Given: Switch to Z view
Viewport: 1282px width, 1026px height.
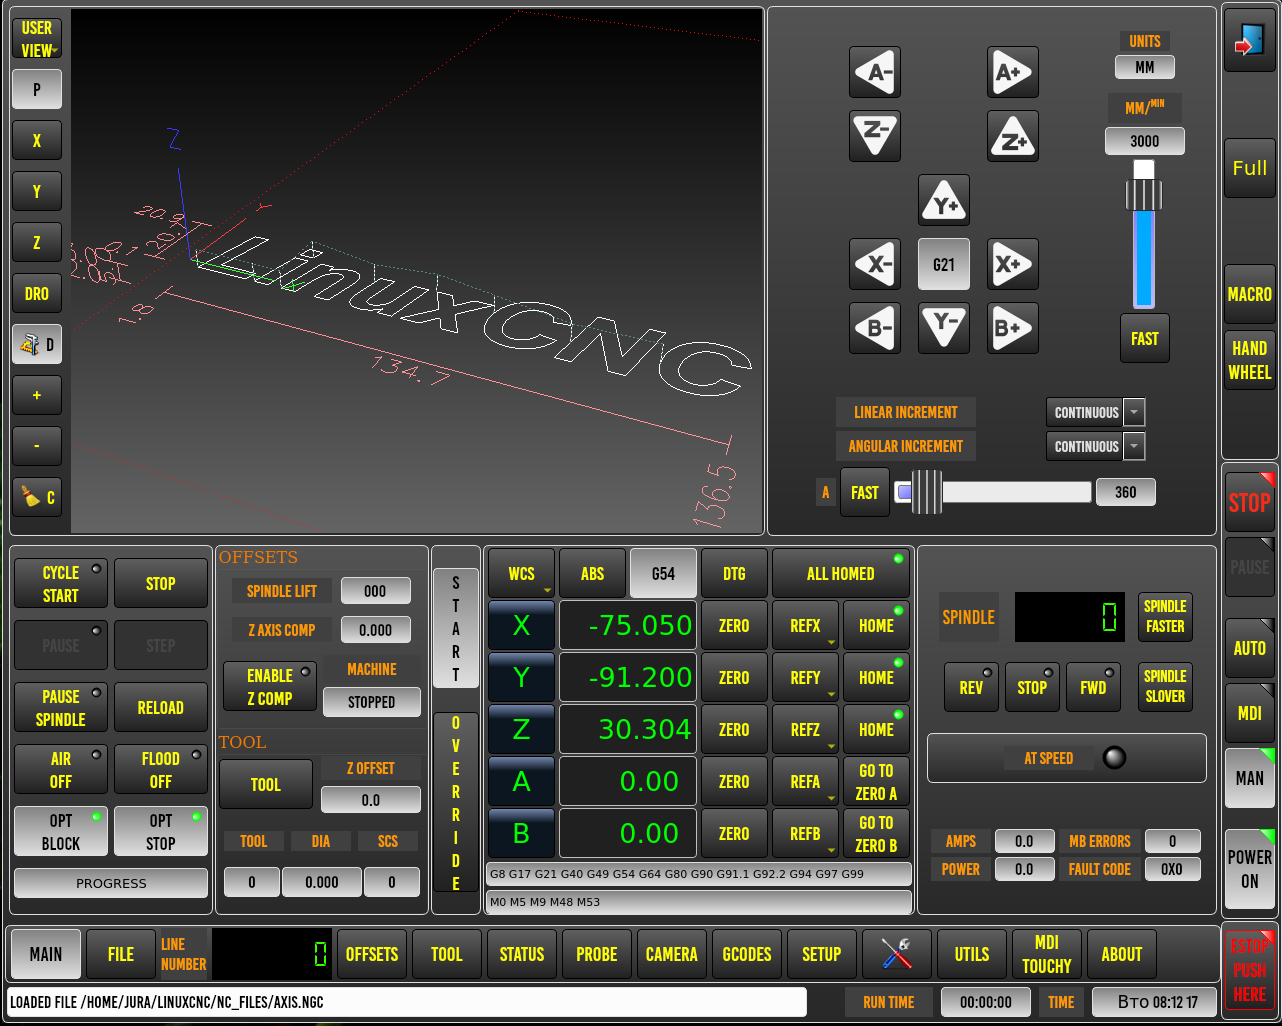Looking at the screenshot, I should [x=37, y=243].
